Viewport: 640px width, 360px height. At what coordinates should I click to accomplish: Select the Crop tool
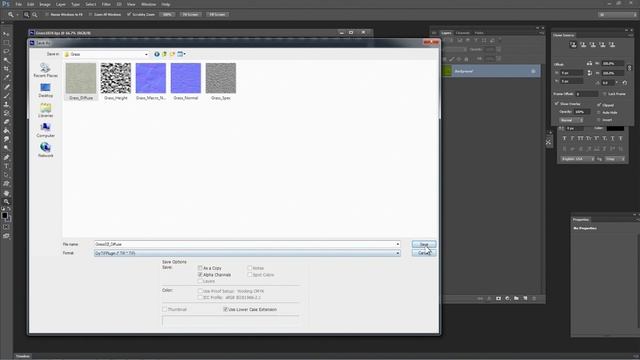pyautogui.click(x=6, y=69)
